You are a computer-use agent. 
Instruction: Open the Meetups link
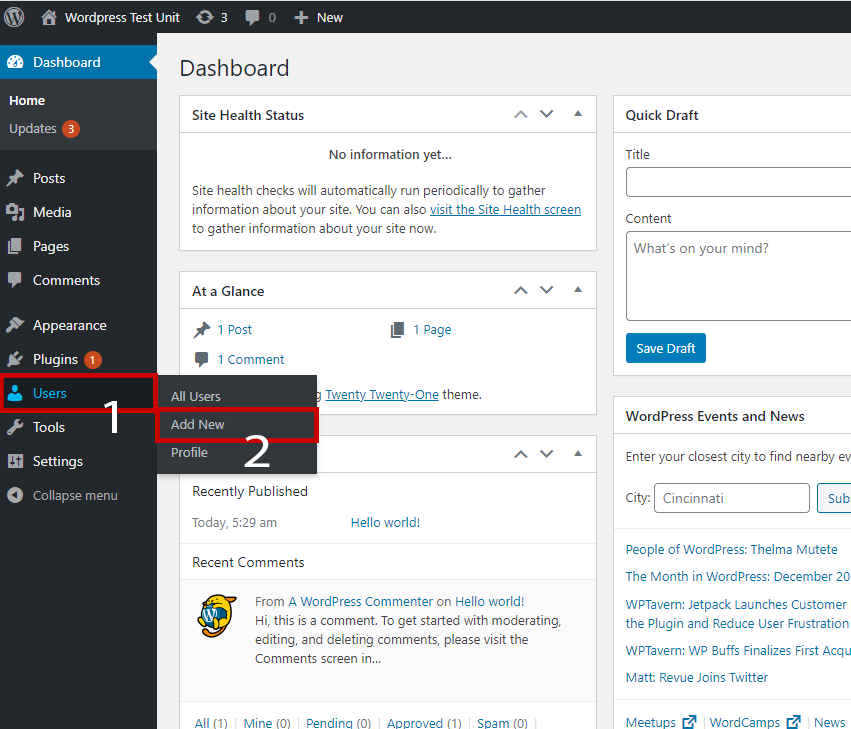tap(651, 722)
